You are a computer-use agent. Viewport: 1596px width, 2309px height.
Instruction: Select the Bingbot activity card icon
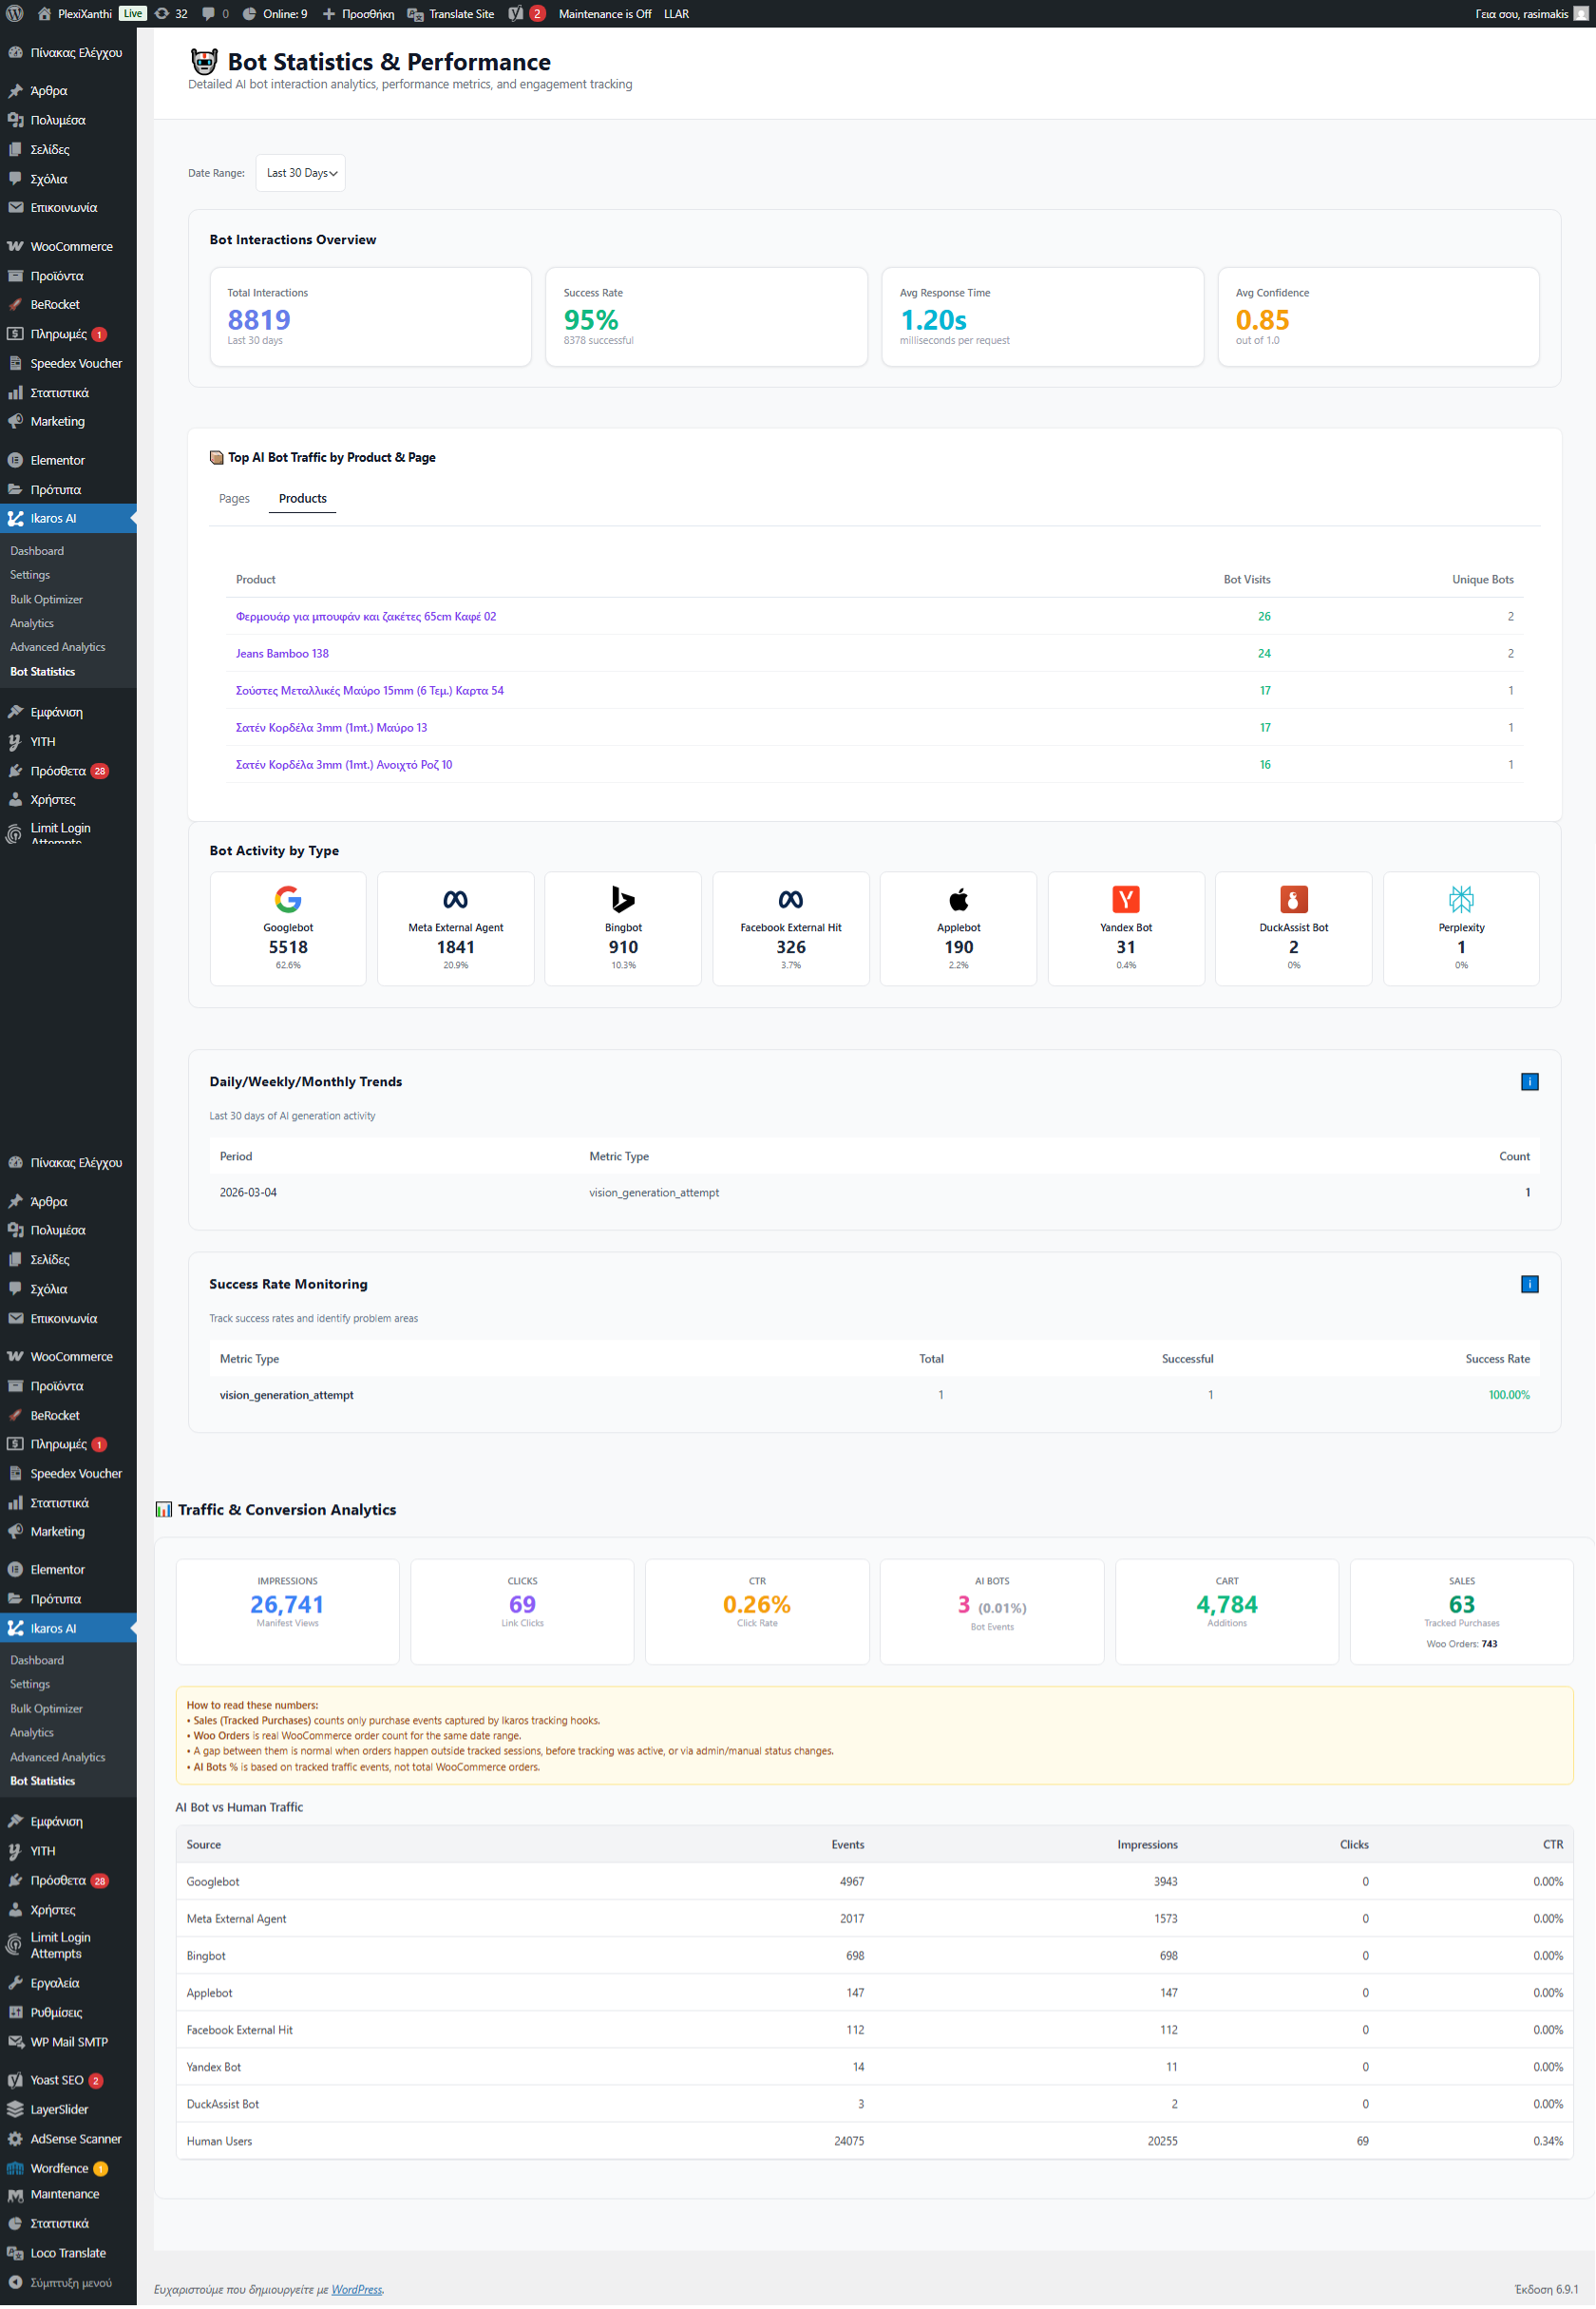click(x=622, y=899)
